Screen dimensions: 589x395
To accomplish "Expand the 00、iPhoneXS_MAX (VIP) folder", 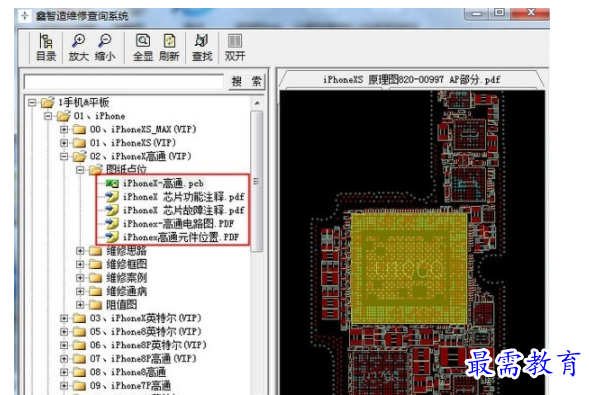I will click(x=64, y=130).
